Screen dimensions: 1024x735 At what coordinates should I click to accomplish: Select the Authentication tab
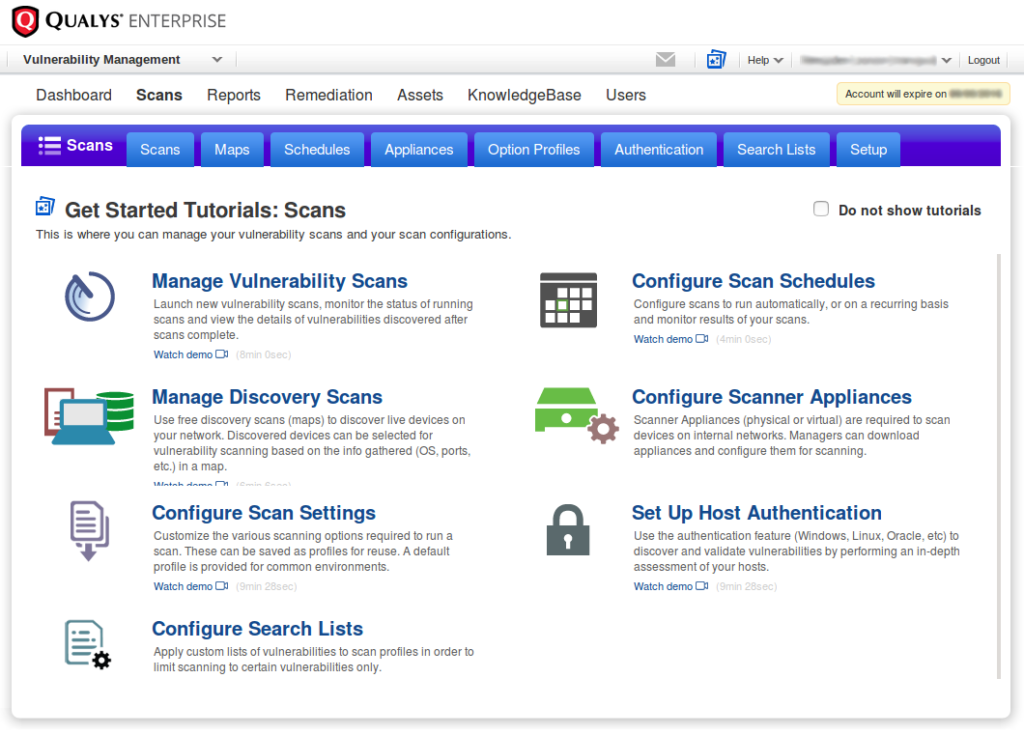click(x=658, y=149)
